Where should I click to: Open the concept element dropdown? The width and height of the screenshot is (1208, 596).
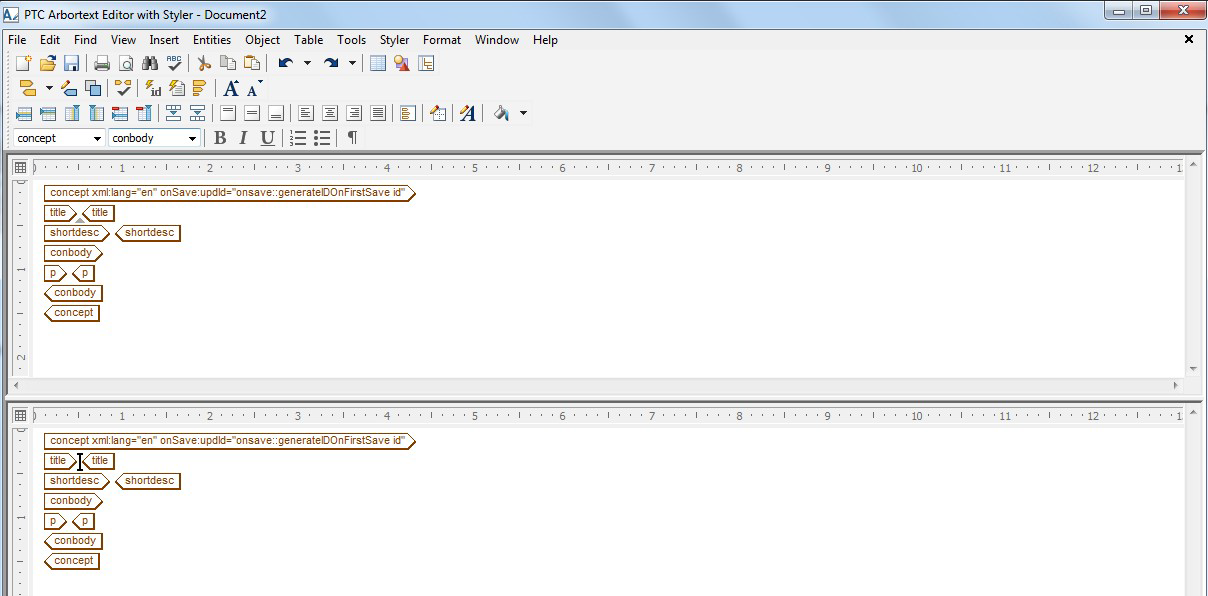97,139
